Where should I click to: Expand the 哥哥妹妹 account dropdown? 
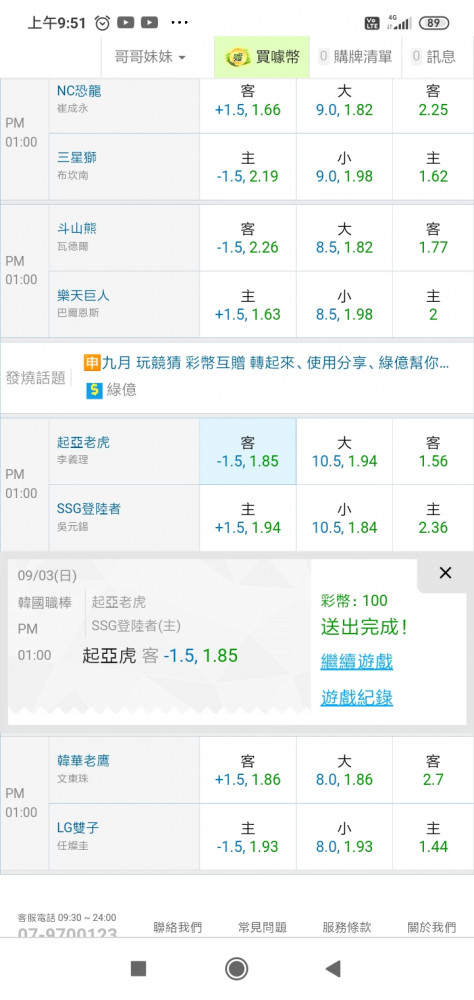pos(150,57)
